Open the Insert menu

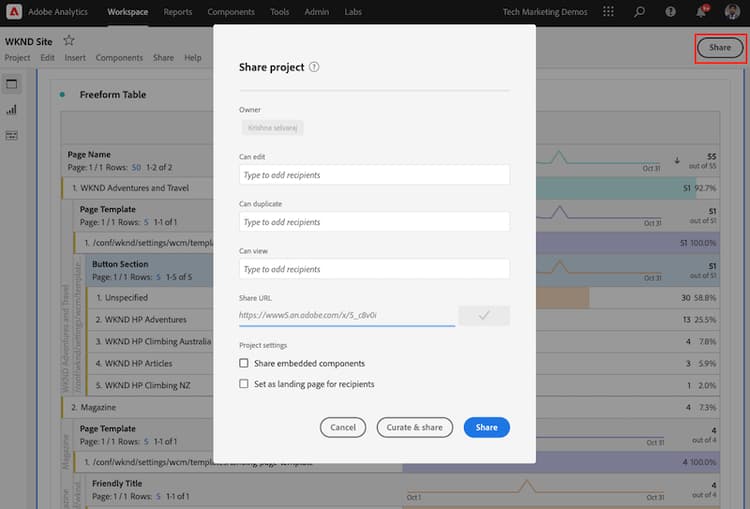(75, 57)
